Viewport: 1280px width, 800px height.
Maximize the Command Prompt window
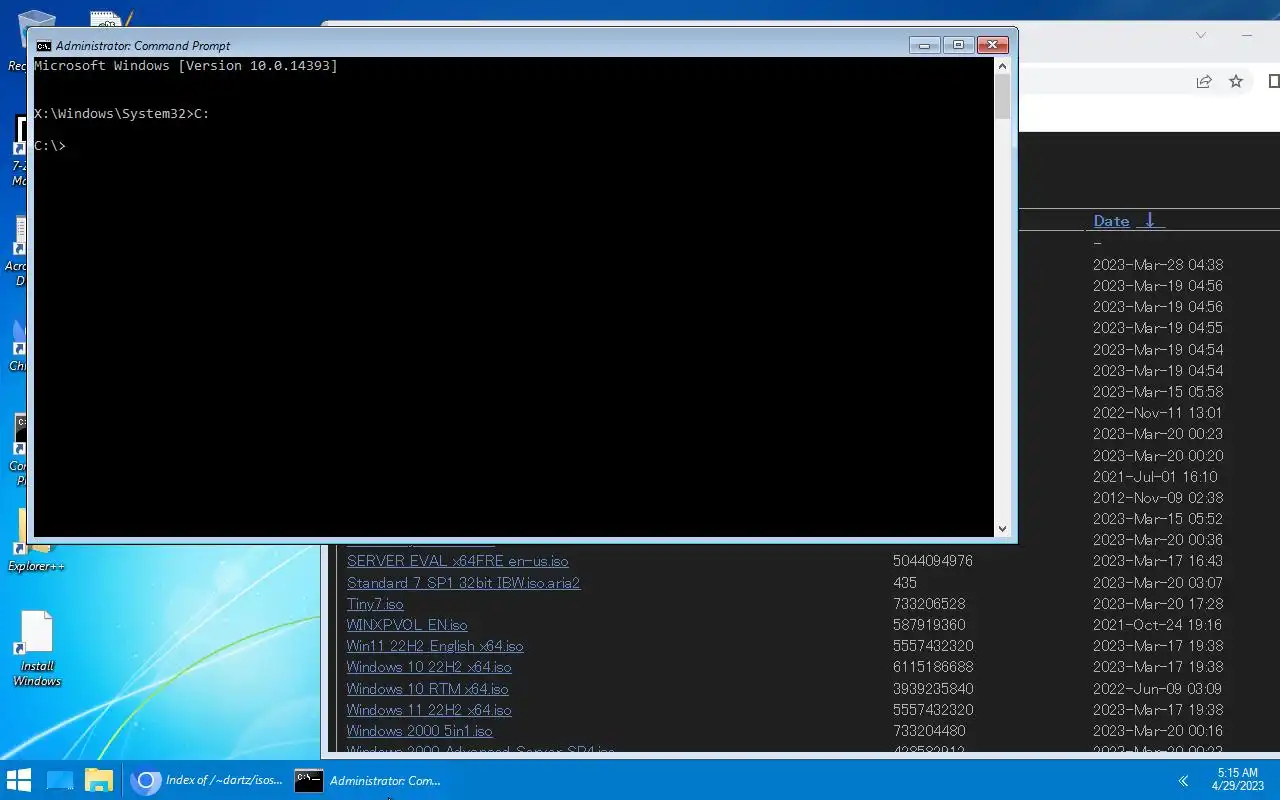(x=958, y=45)
